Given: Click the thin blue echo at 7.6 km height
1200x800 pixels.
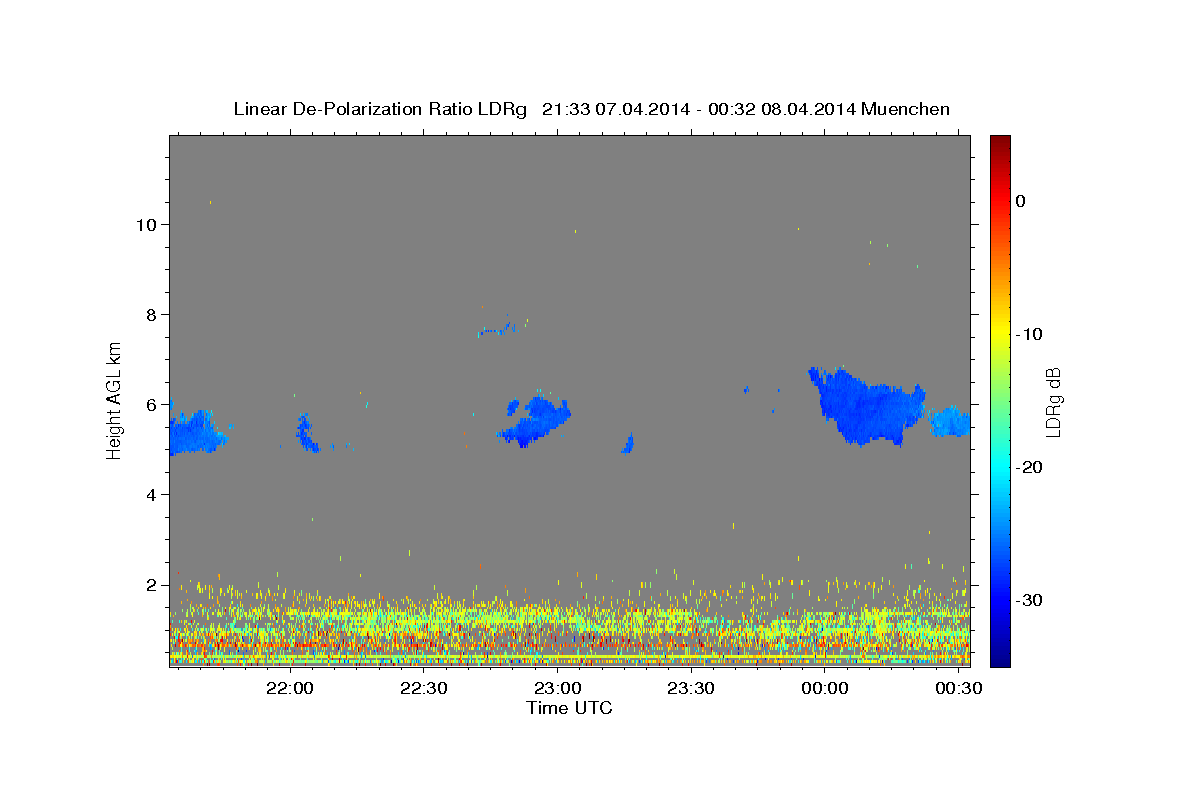Looking at the screenshot, I should click(498, 329).
